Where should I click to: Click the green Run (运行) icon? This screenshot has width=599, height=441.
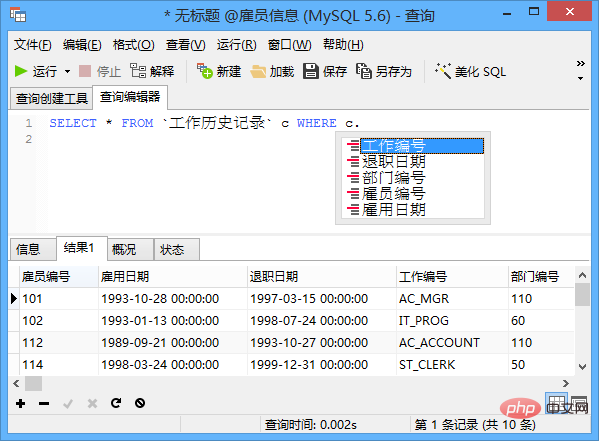tap(21, 71)
